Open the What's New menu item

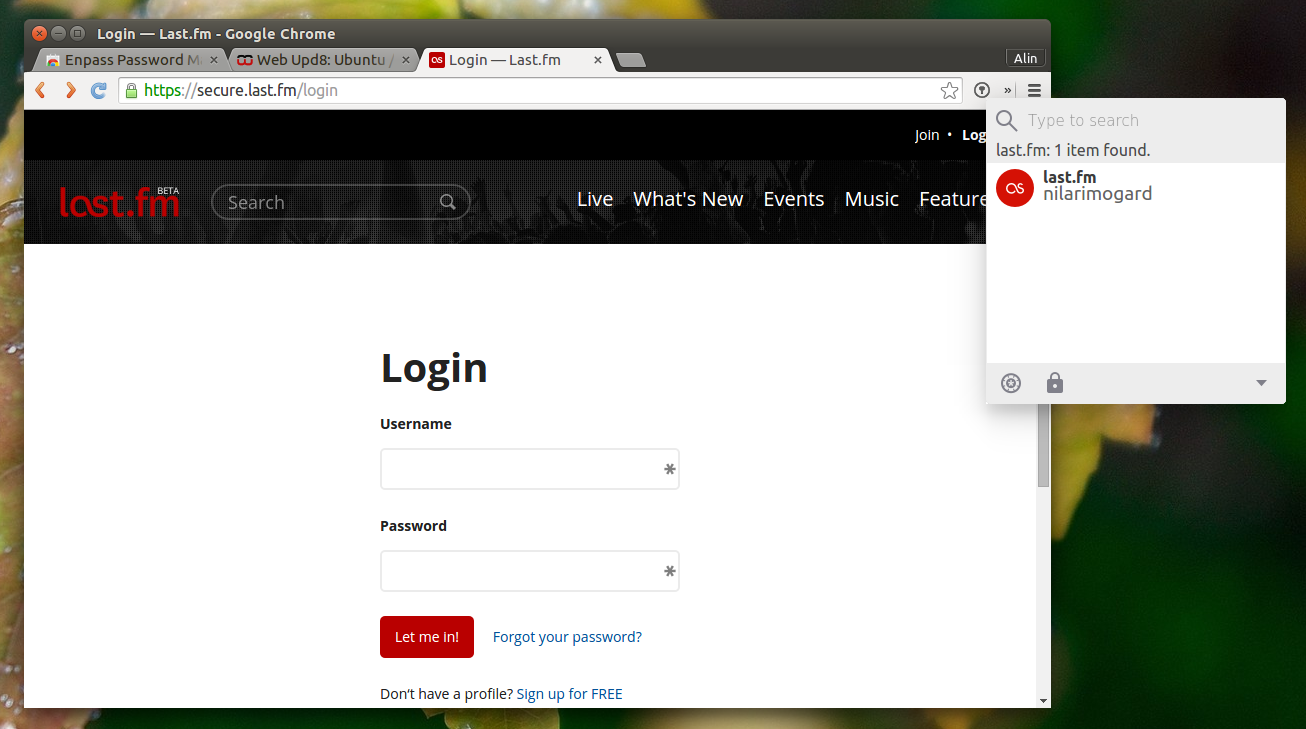tap(688, 199)
